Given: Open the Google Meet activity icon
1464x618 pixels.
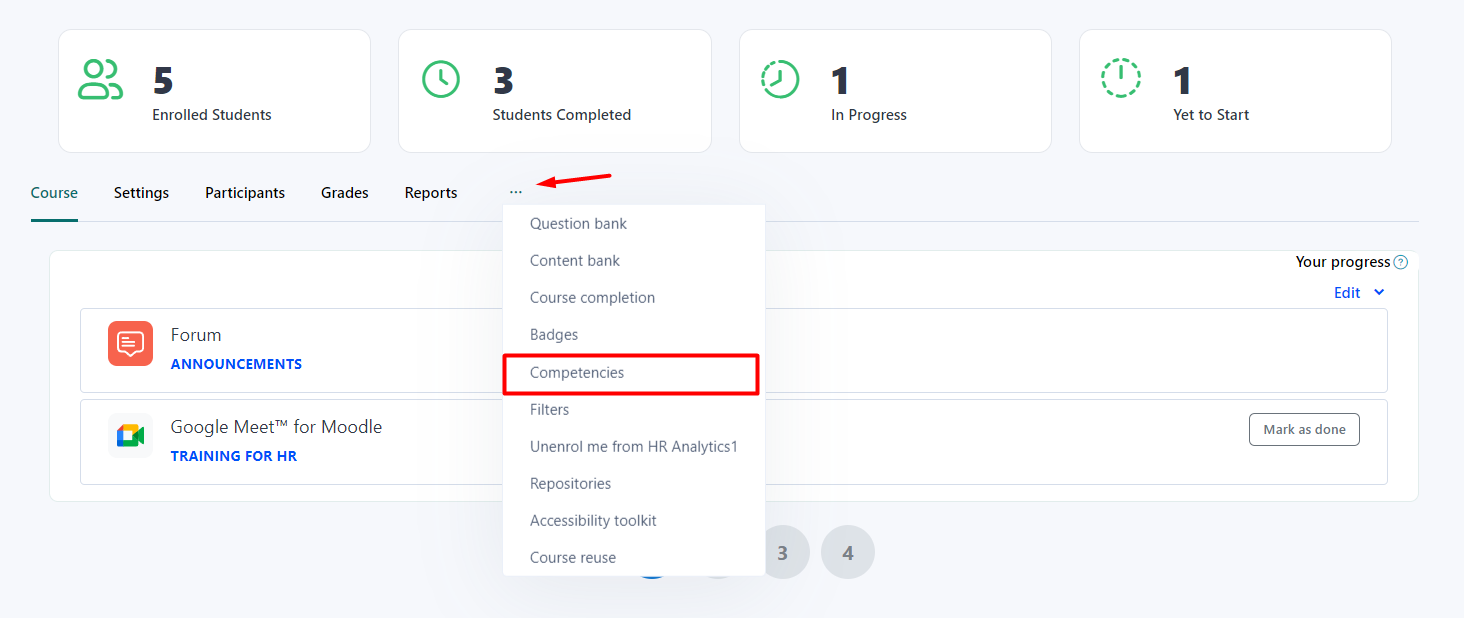Looking at the screenshot, I should (x=130, y=435).
